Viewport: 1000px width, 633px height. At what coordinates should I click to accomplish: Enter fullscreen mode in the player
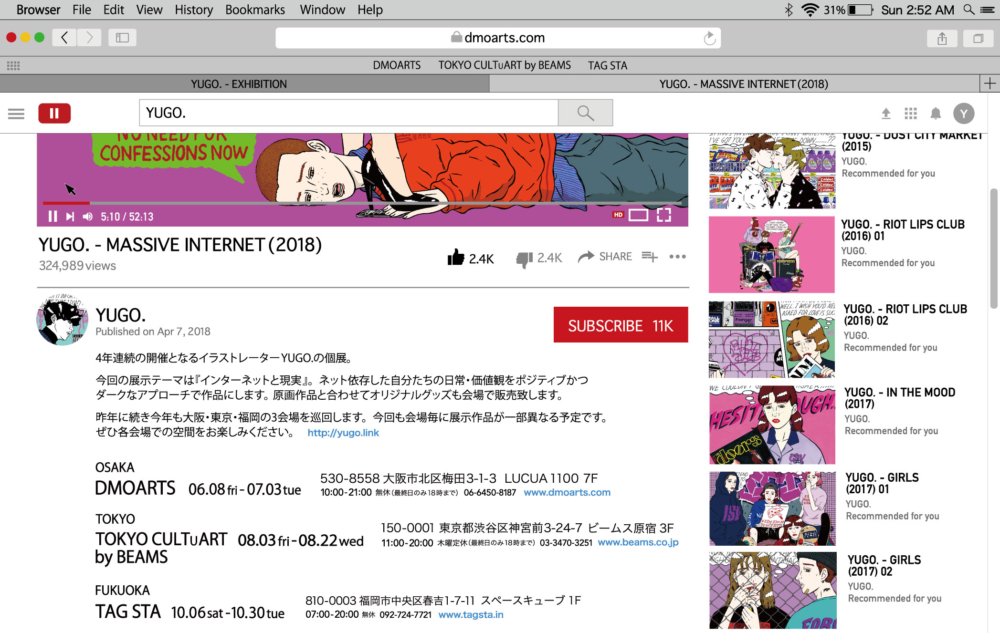click(663, 214)
